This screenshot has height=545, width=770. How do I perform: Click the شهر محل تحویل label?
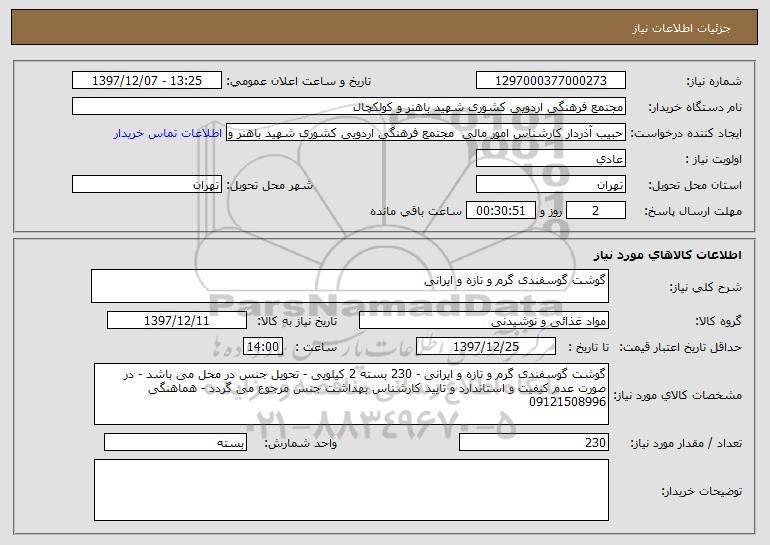point(270,186)
